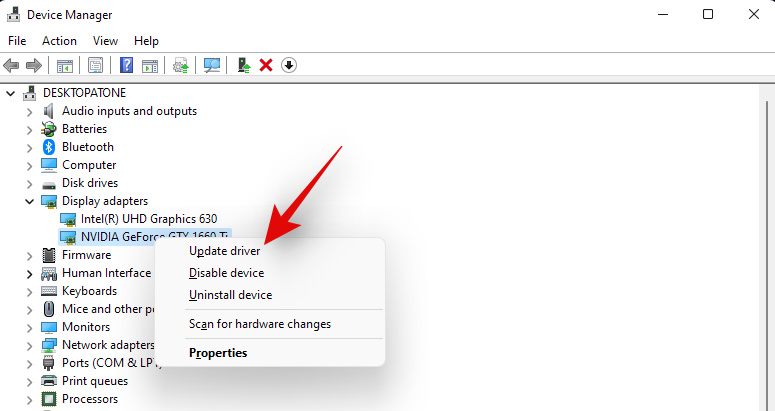
Task: Choose Scan for hardware changes in context menu
Action: [270, 324]
